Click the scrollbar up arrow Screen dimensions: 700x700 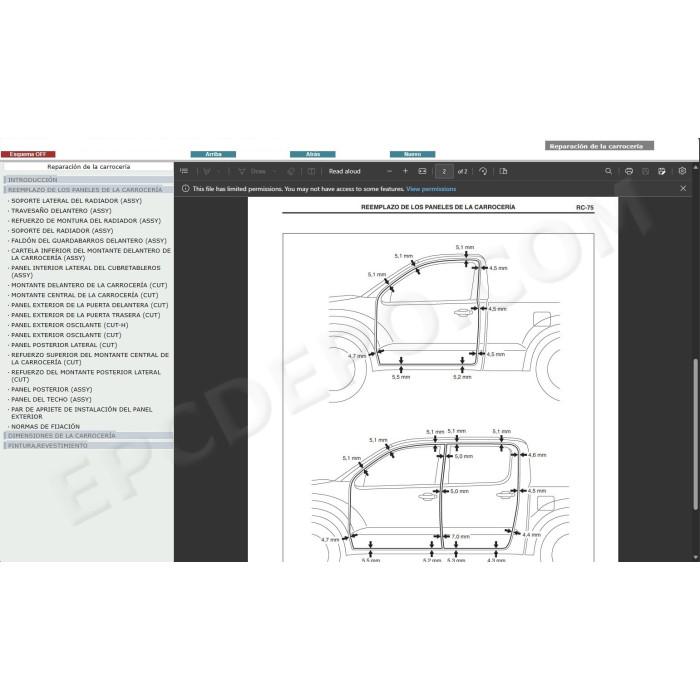tap(696, 167)
